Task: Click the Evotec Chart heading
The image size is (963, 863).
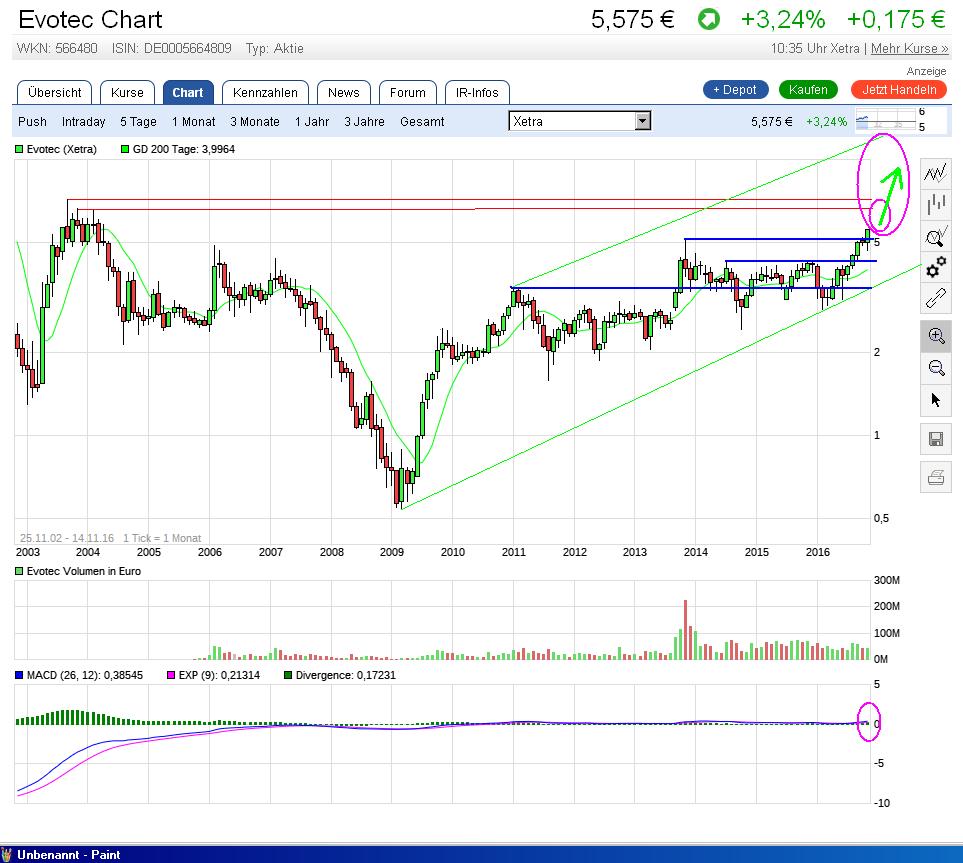Action: (x=90, y=20)
